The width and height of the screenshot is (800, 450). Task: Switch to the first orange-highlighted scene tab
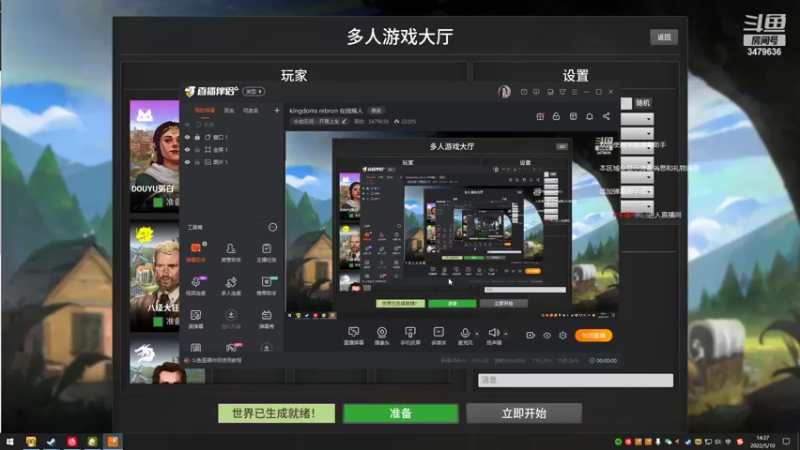[x=205, y=110]
